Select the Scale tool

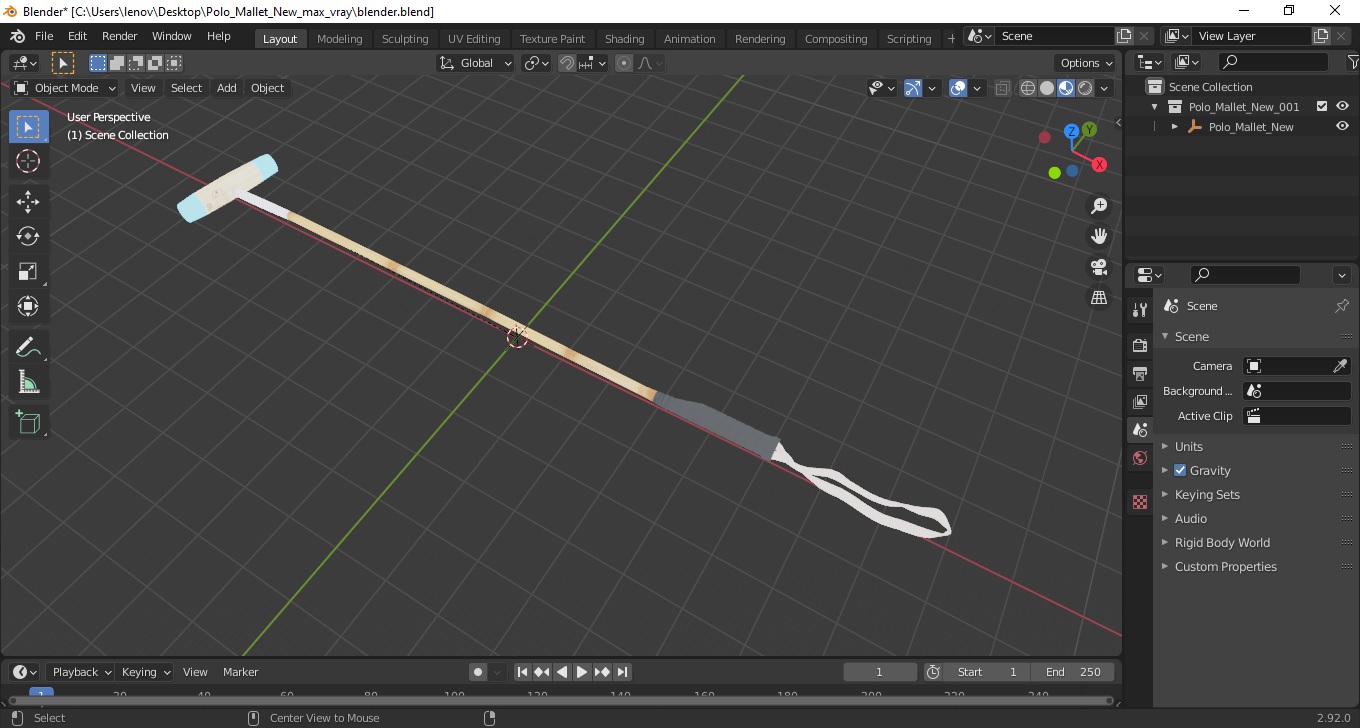click(x=28, y=271)
